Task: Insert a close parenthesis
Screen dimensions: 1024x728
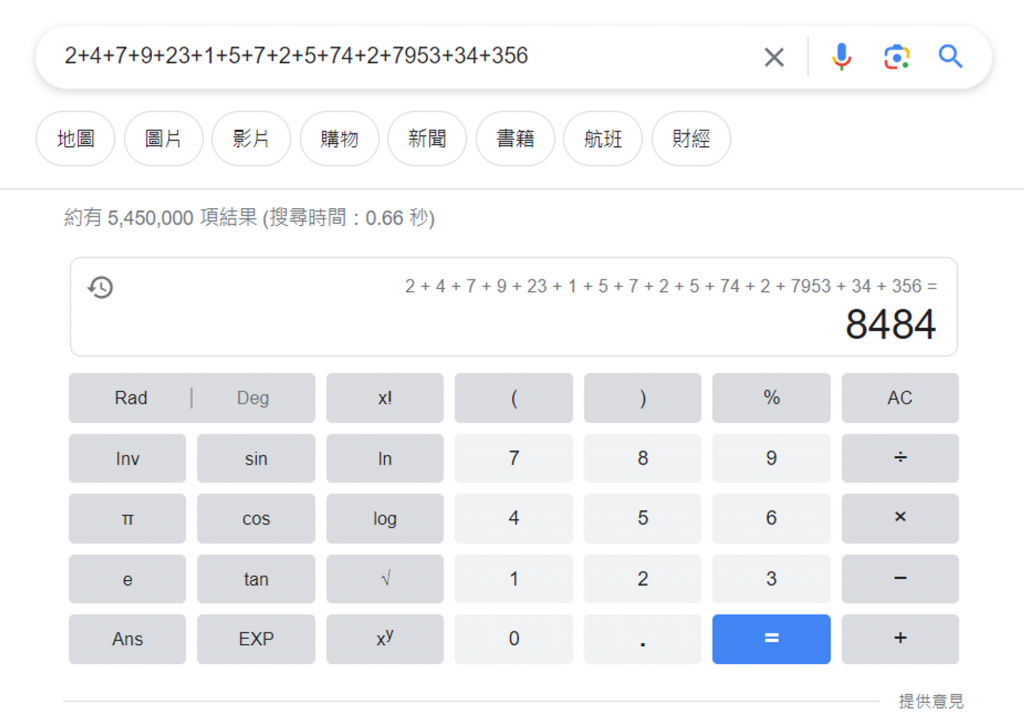Action: coord(643,398)
